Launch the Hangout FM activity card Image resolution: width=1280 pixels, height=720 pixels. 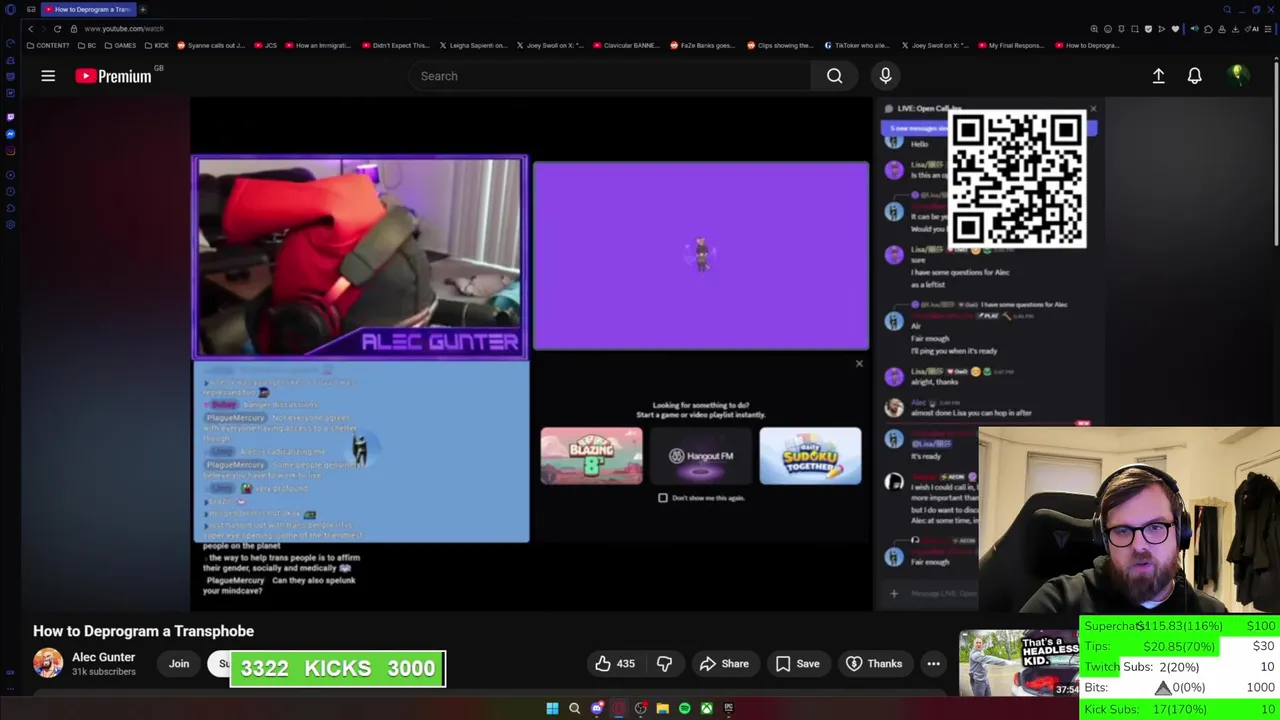[701, 456]
